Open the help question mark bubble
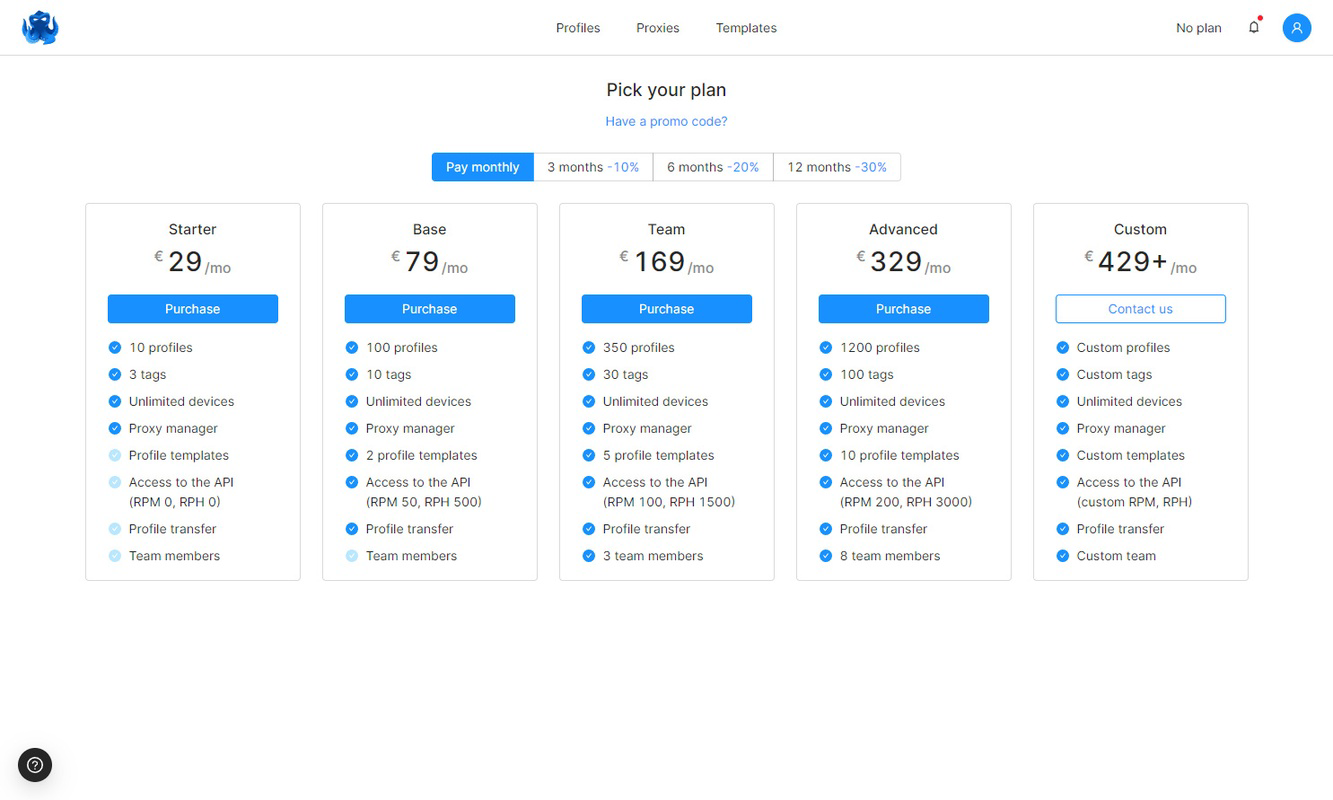Screen dimensions: 1333x800 [x=35, y=765]
